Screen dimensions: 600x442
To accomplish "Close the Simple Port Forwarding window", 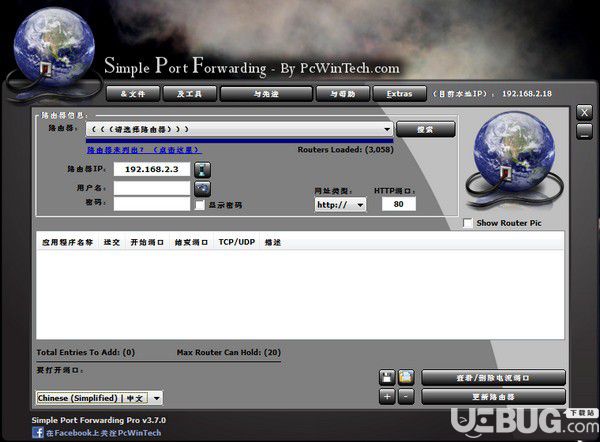I will (x=584, y=113).
